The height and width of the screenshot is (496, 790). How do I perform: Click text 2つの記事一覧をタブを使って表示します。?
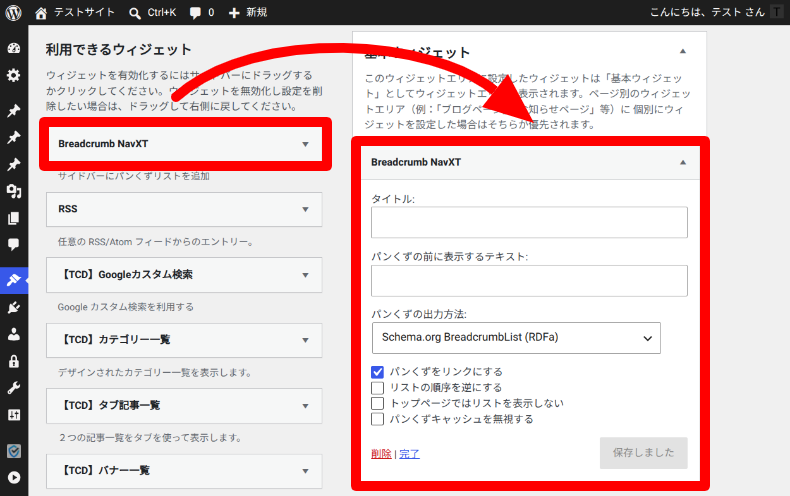coord(150,438)
